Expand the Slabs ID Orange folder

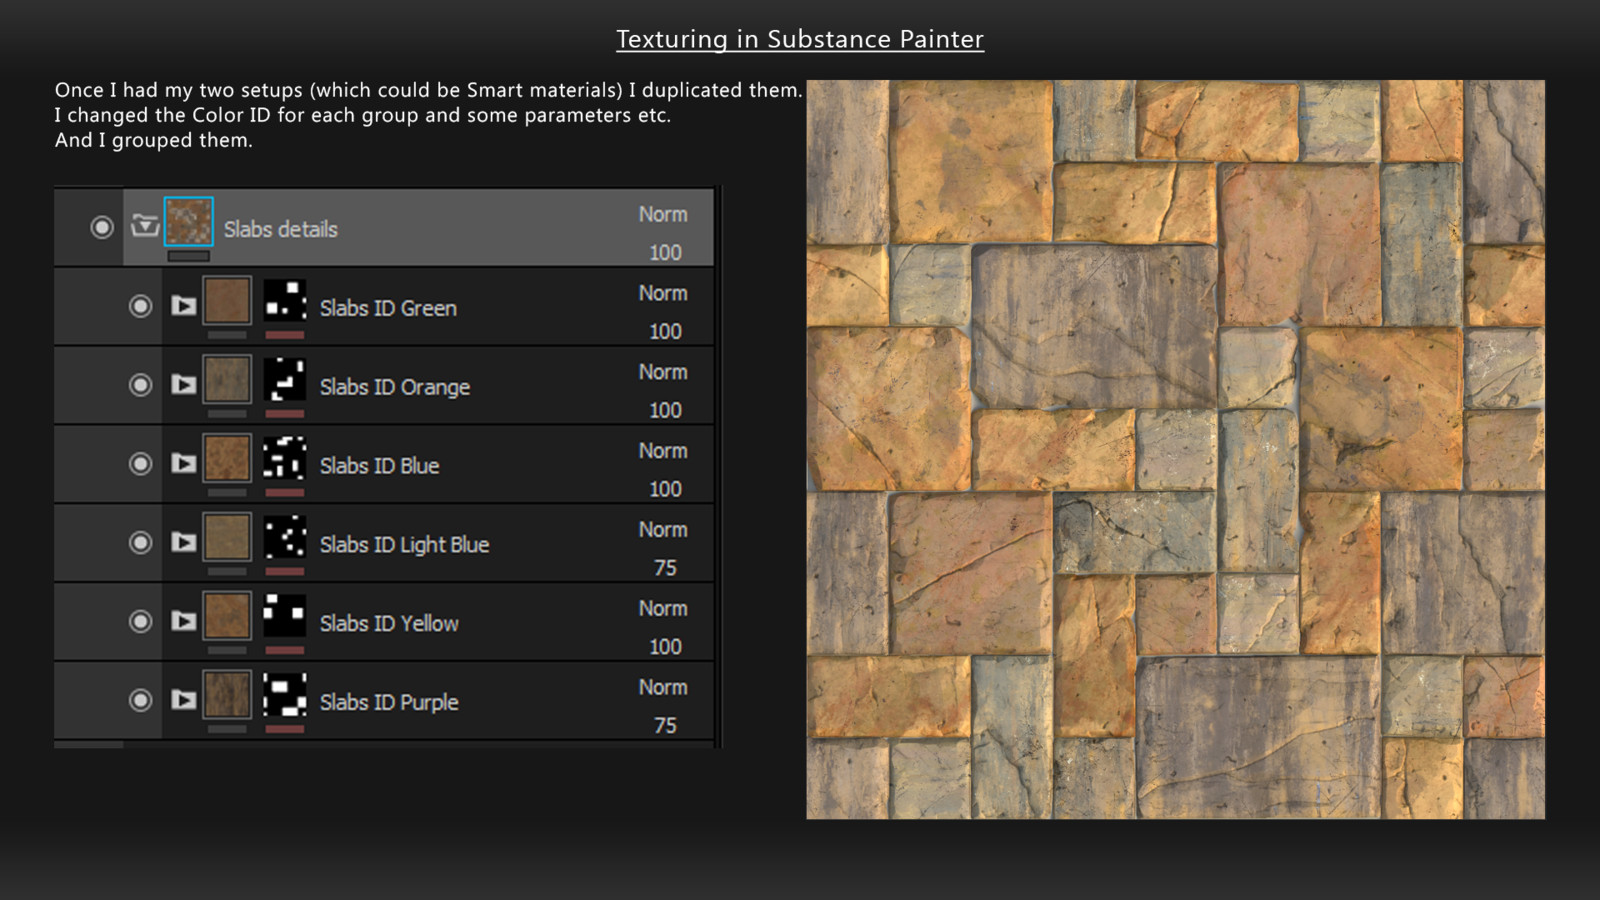[183, 384]
